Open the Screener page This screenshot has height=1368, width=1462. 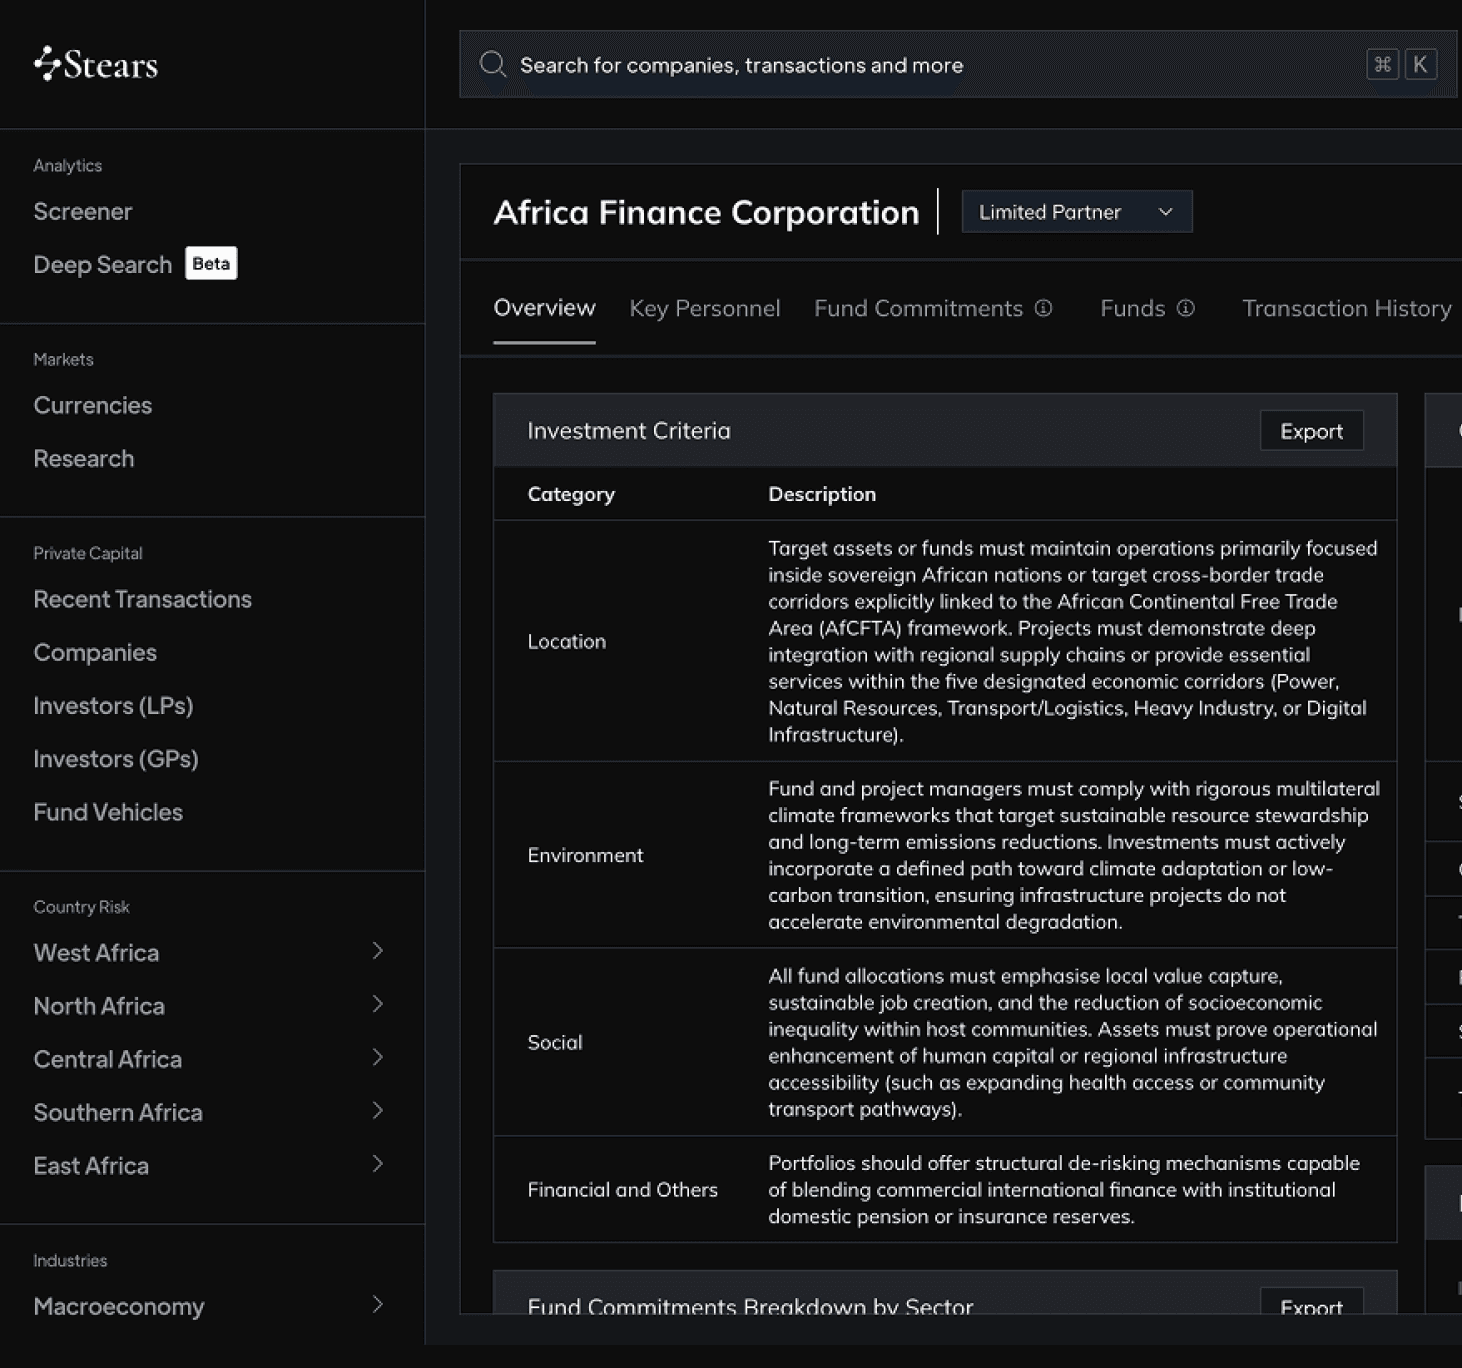pyautogui.click(x=83, y=212)
